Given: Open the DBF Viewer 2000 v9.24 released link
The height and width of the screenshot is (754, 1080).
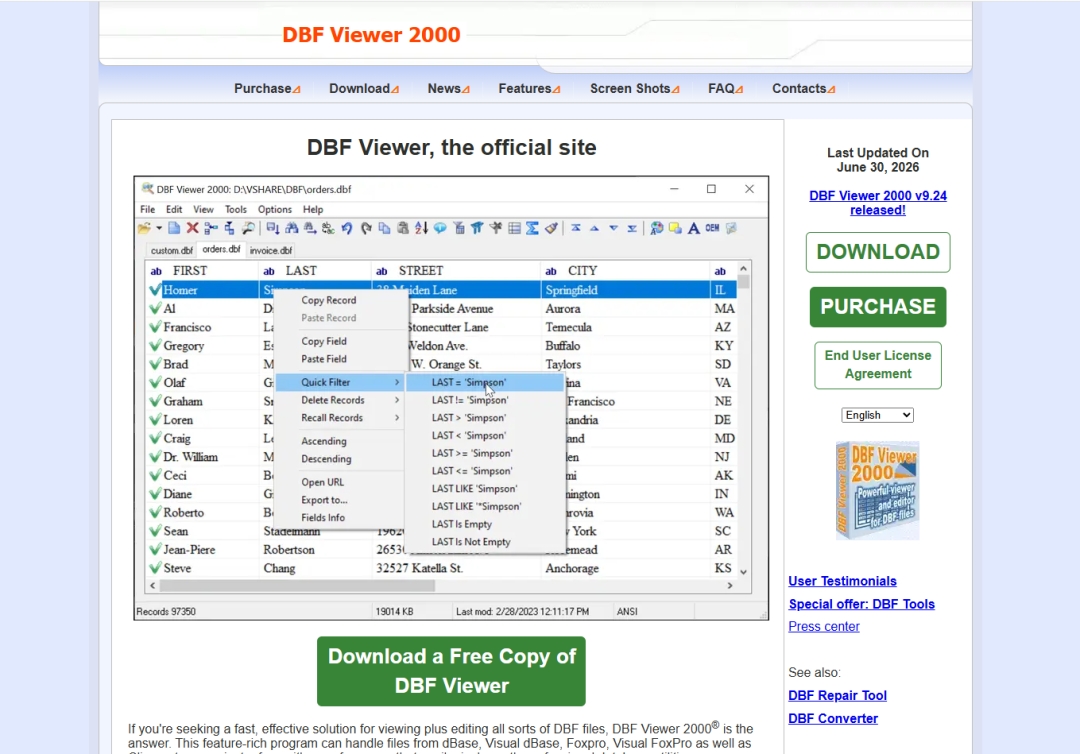Looking at the screenshot, I should (x=878, y=203).
